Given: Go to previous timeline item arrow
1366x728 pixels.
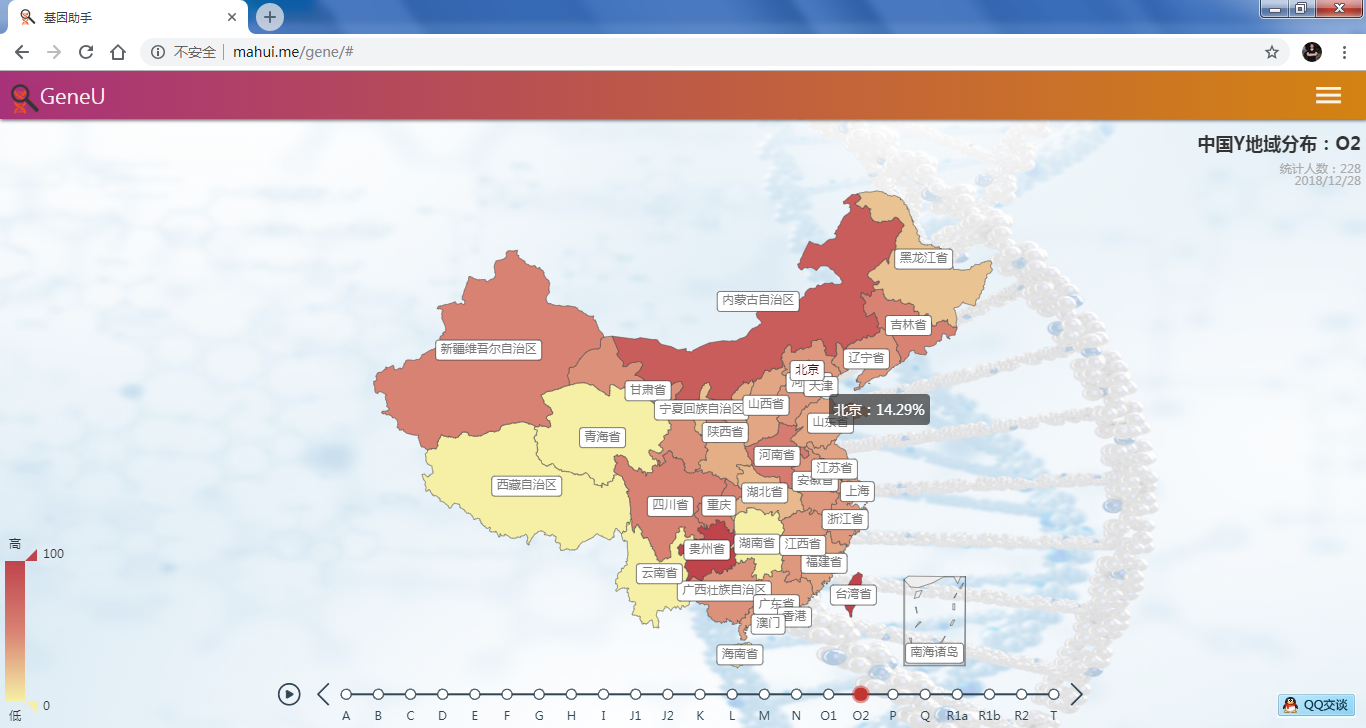Looking at the screenshot, I should pos(323,694).
